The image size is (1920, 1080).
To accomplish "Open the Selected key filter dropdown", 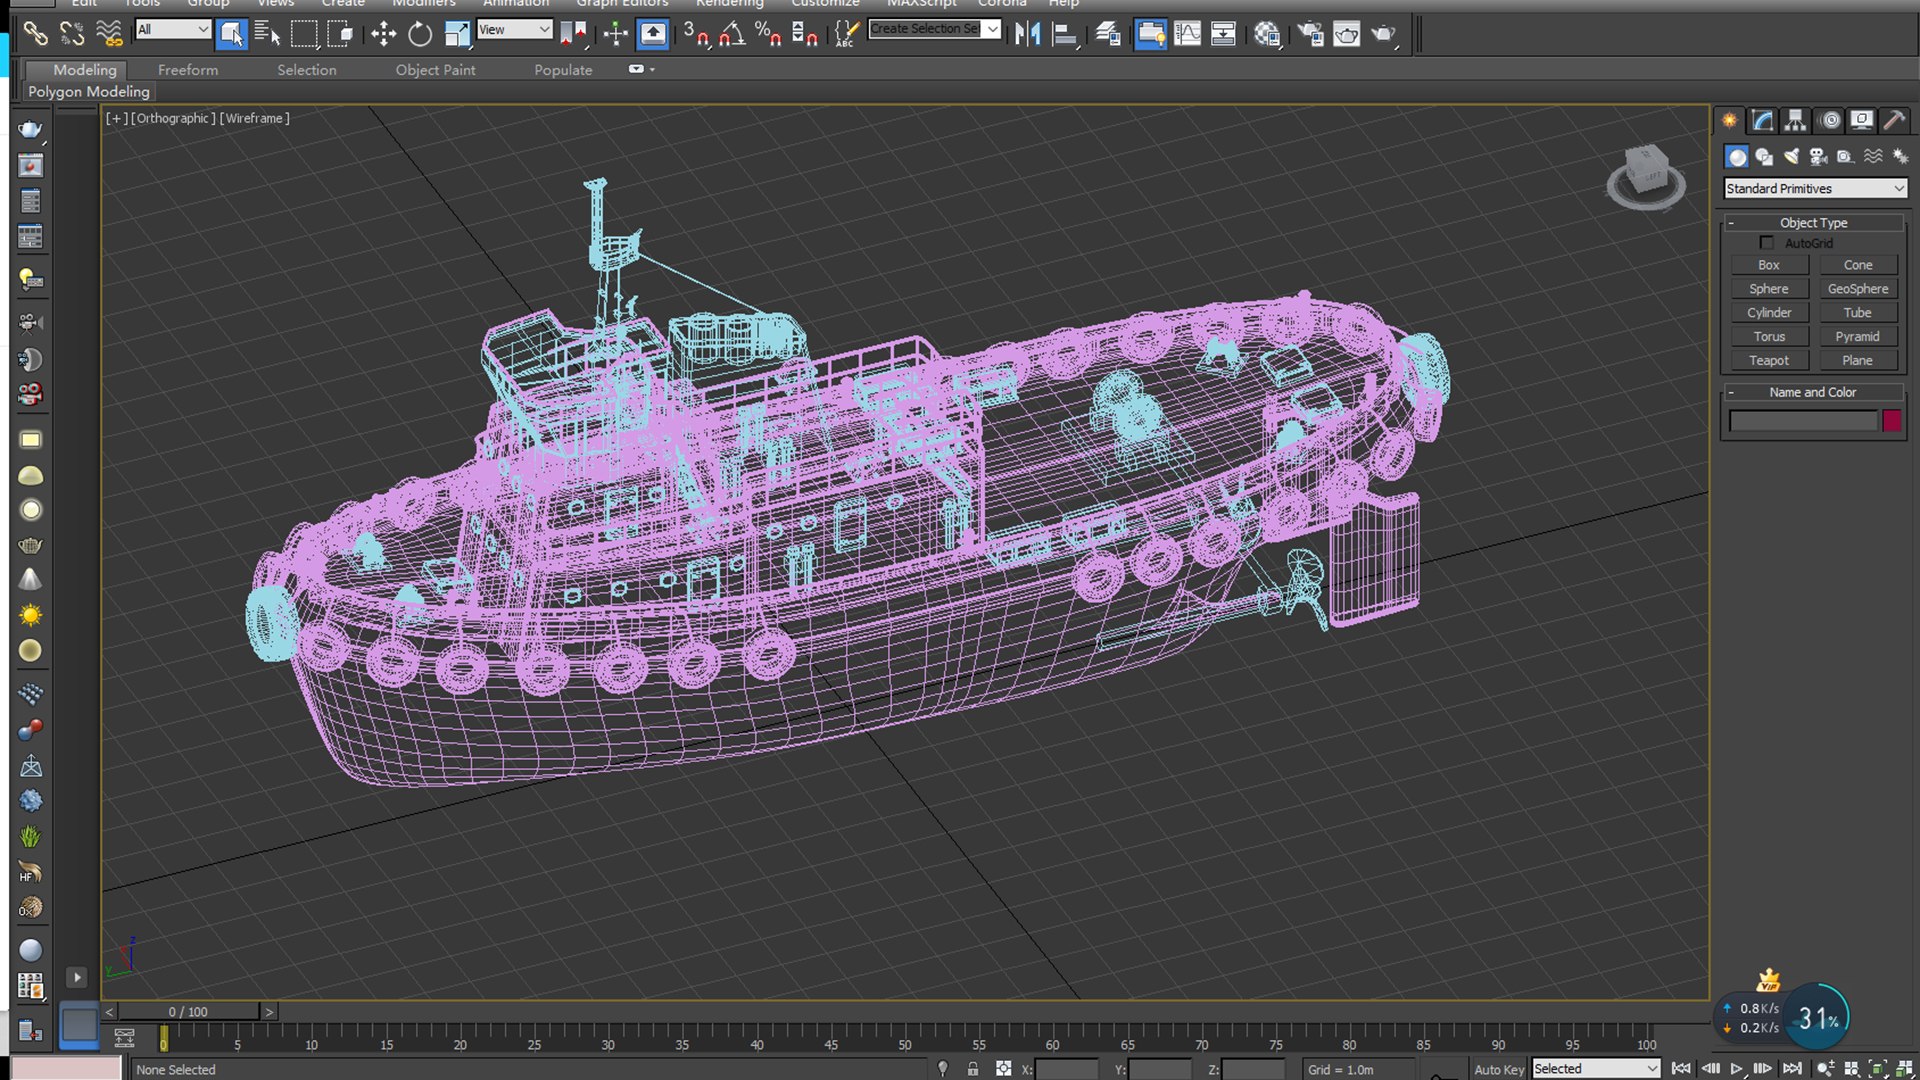I will pos(1596,1069).
